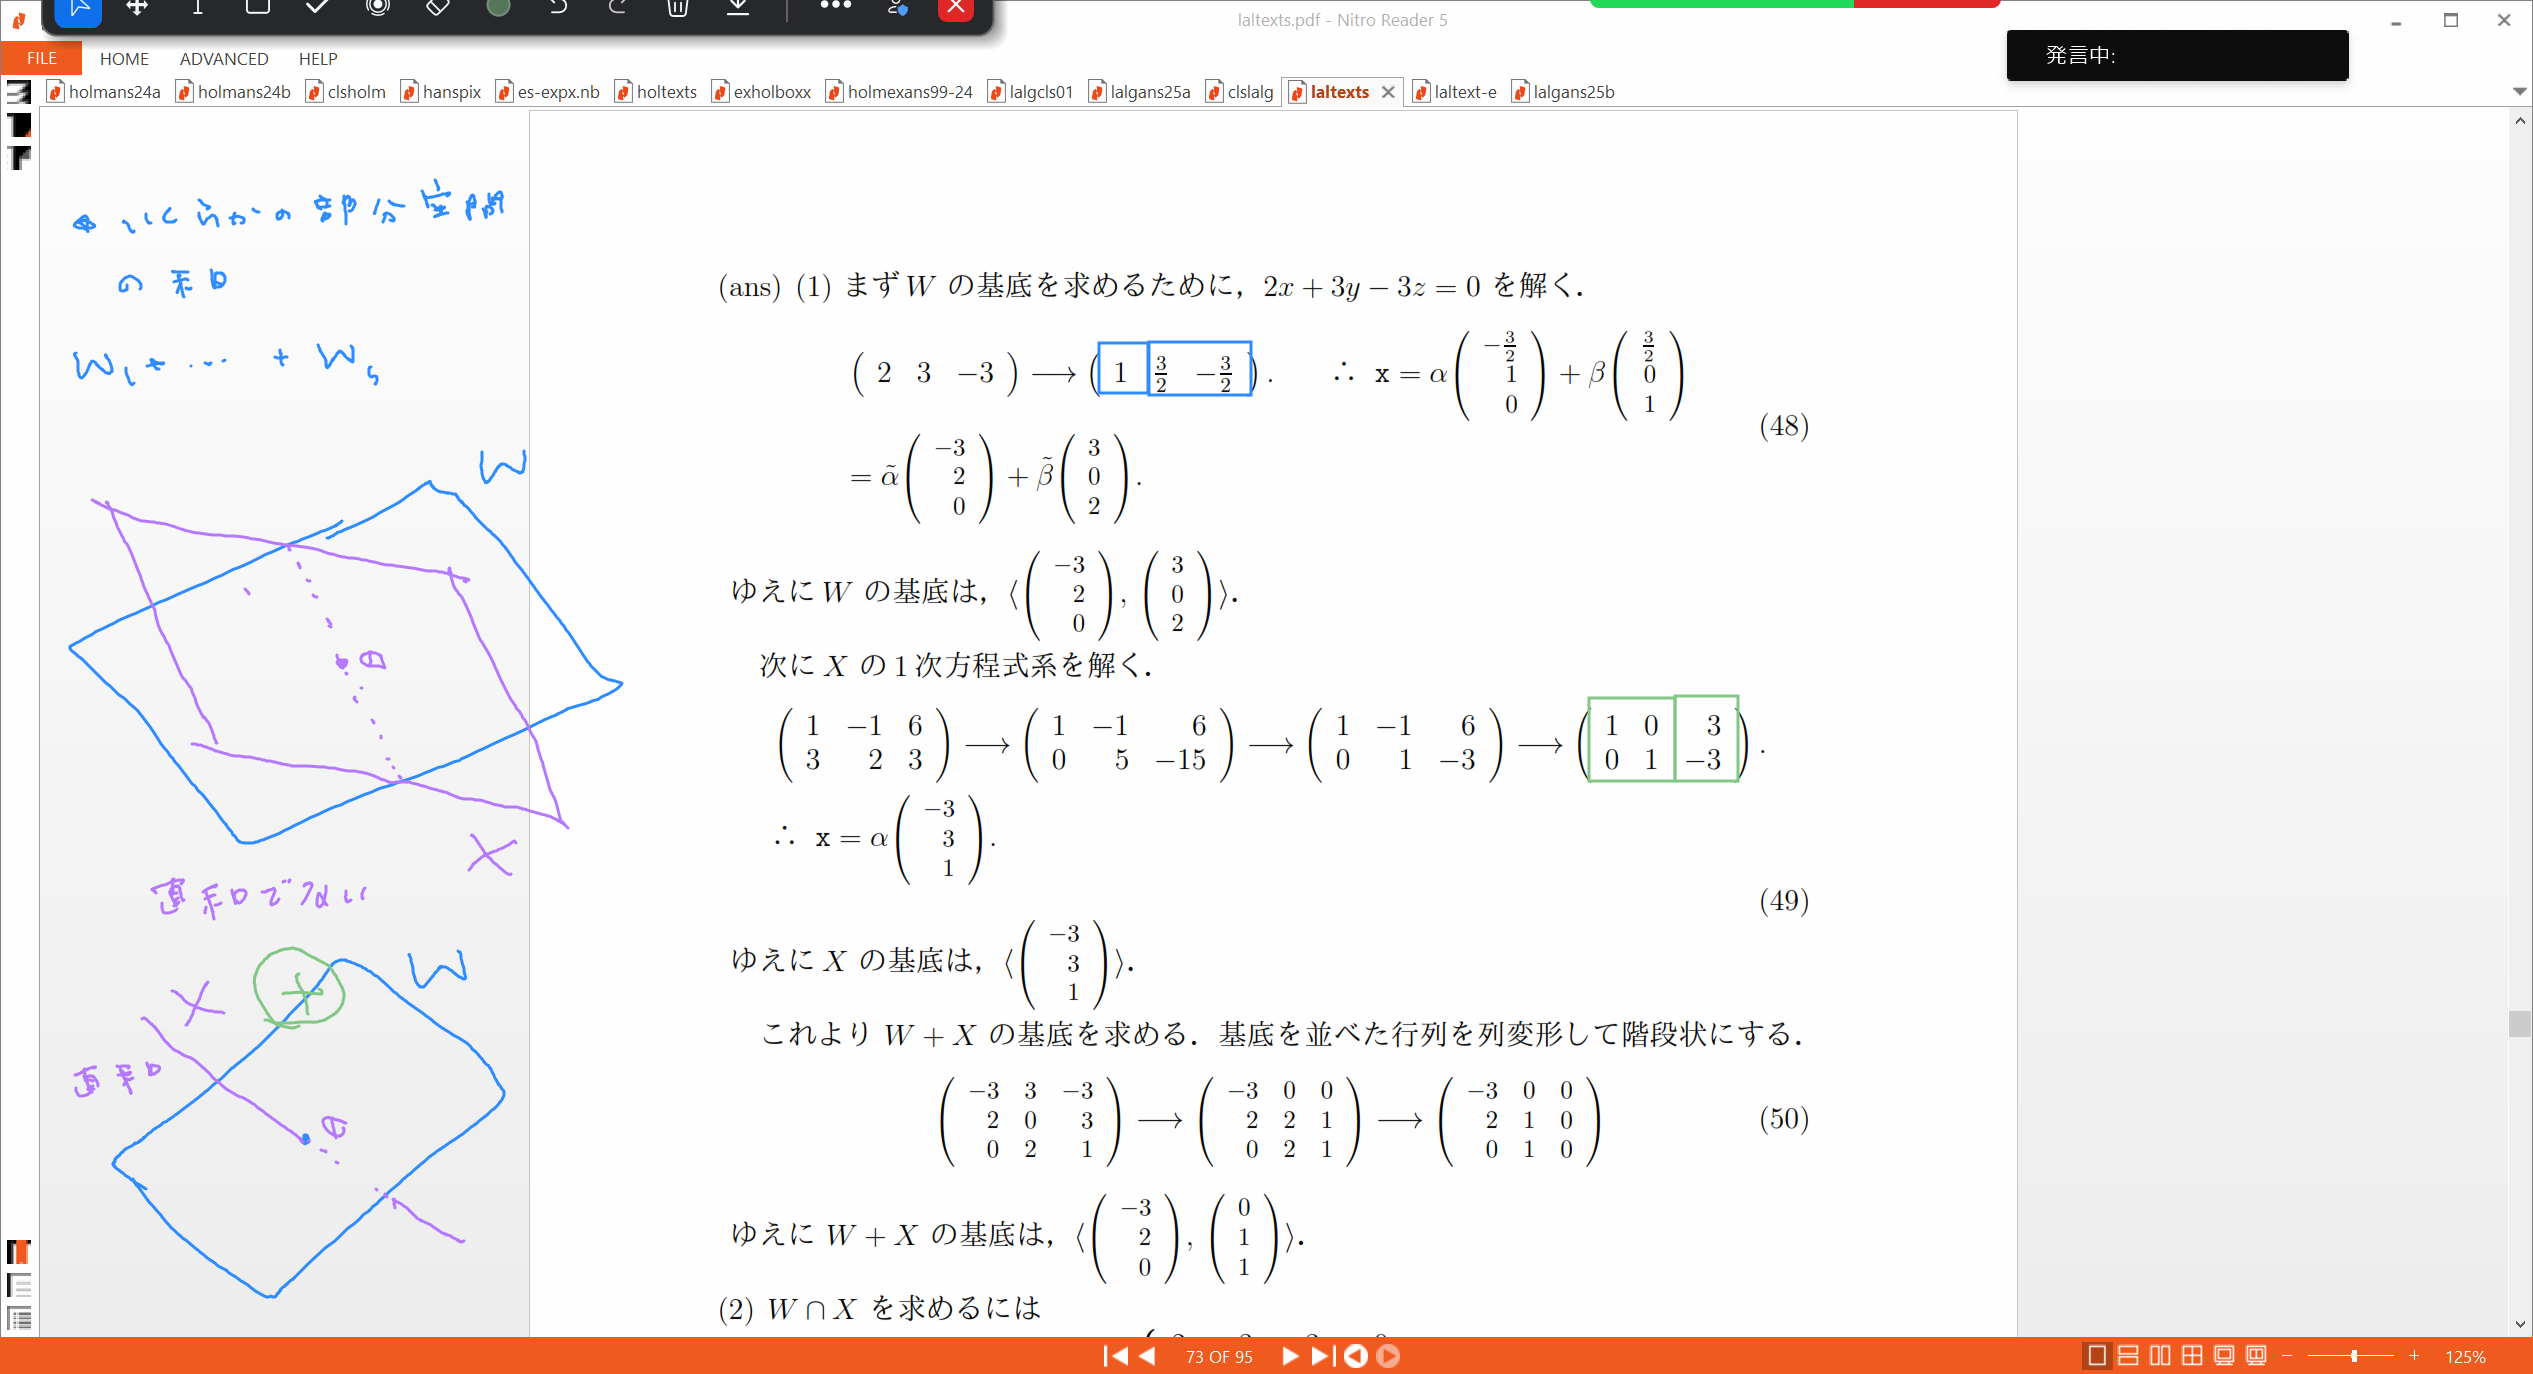Switch to the holmans24a document tab

104,92
